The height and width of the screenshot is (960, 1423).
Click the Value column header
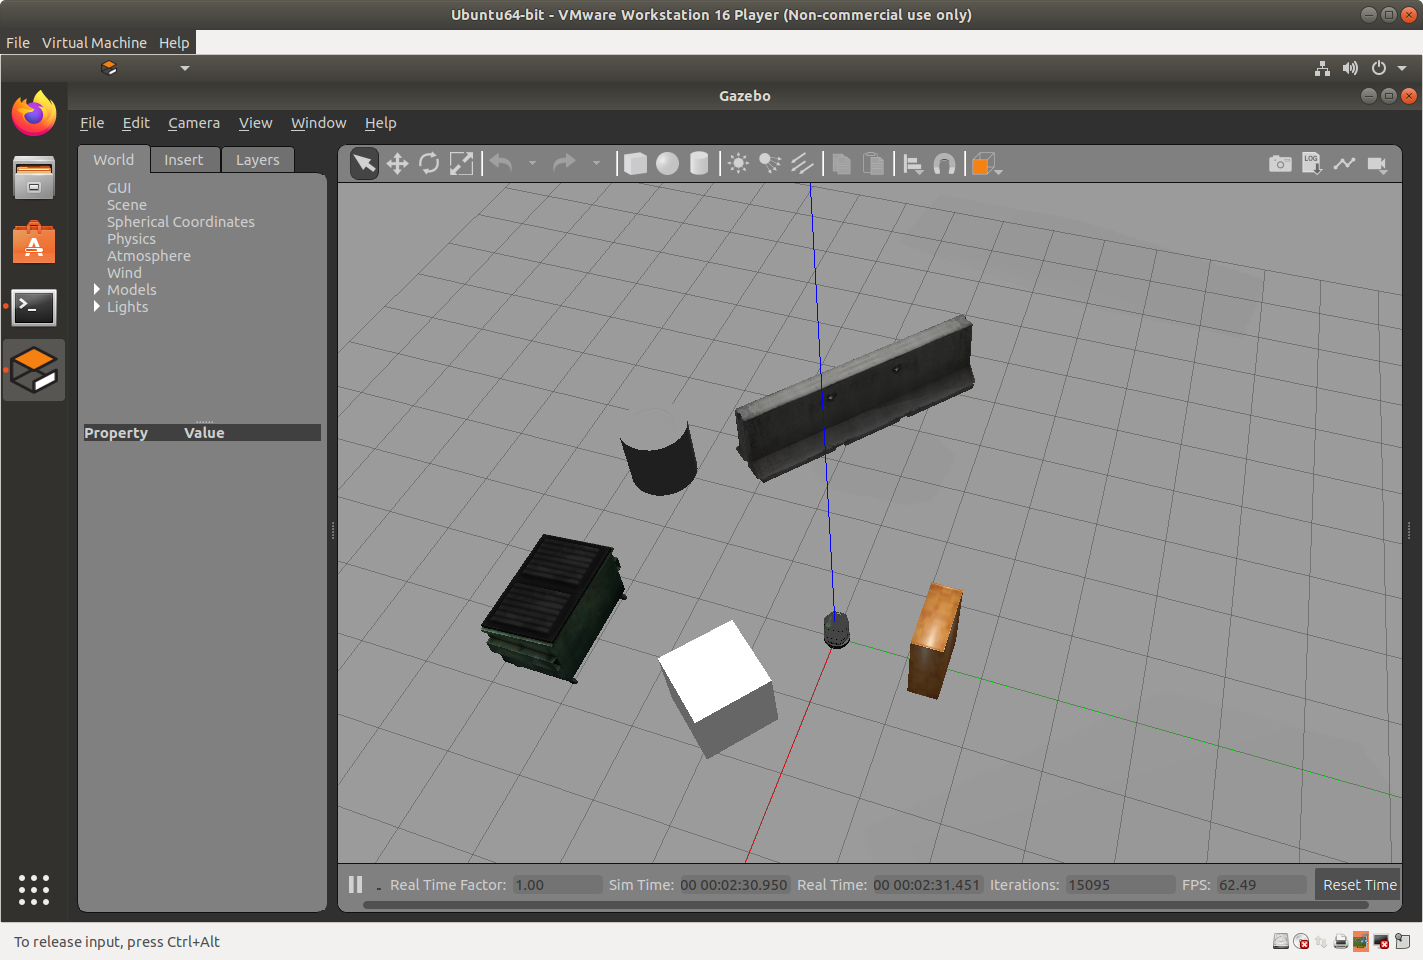[204, 433]
